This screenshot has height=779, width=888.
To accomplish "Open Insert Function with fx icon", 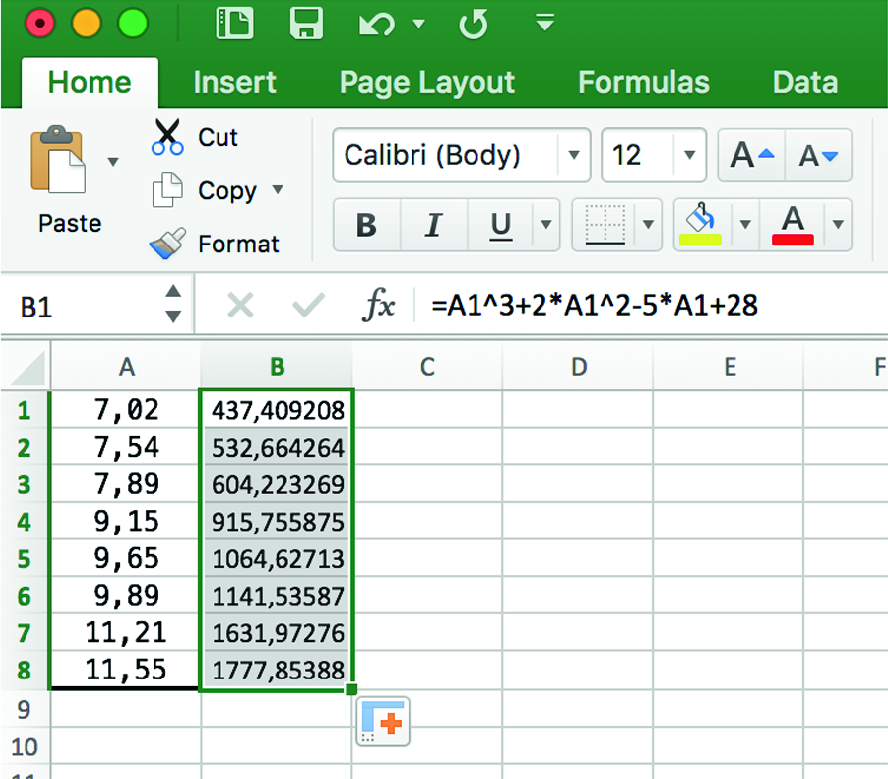I will (x=378, y=305).
